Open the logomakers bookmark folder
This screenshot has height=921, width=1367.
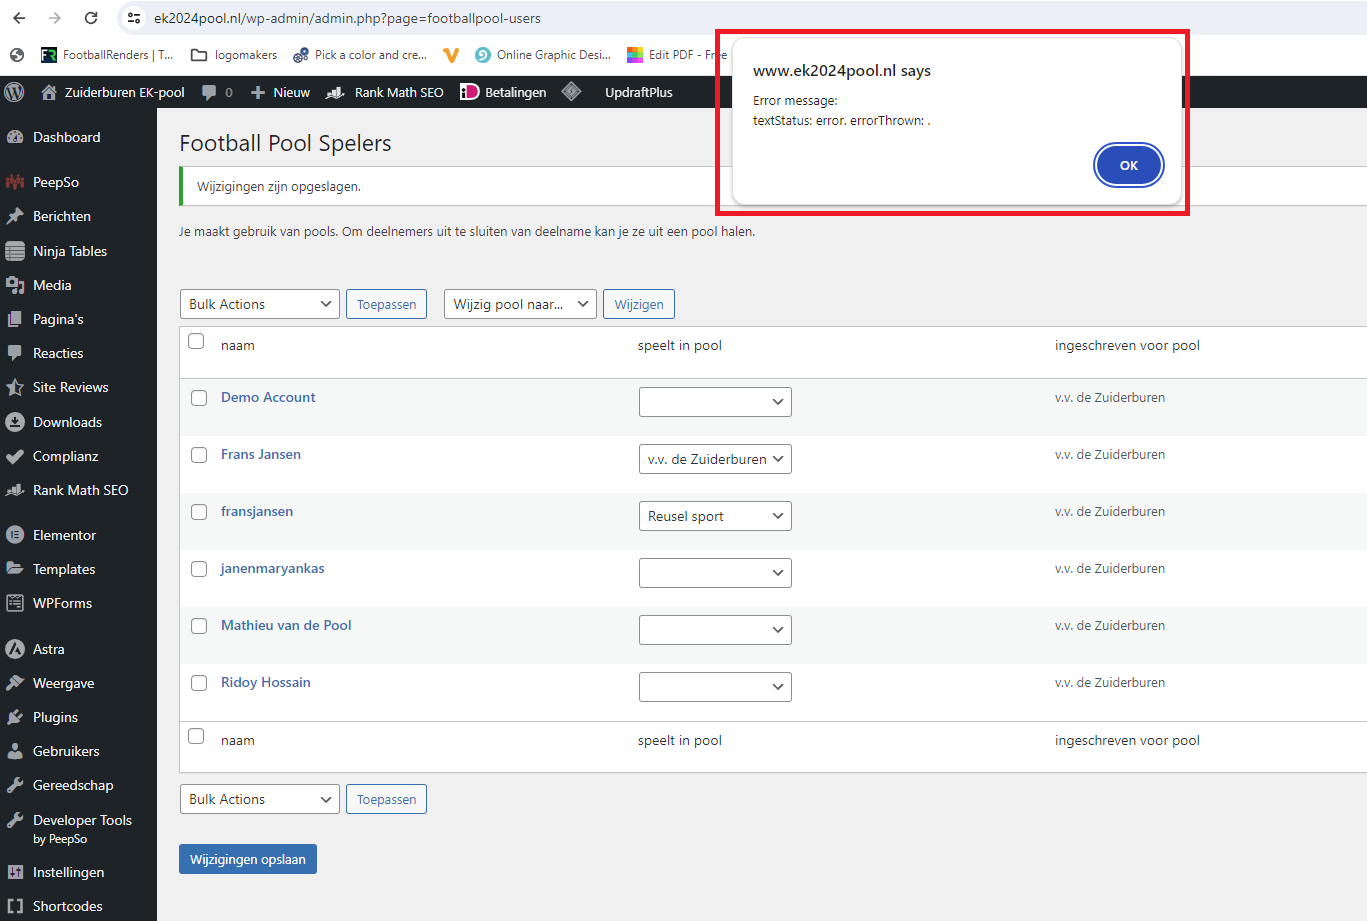point(234,55)
